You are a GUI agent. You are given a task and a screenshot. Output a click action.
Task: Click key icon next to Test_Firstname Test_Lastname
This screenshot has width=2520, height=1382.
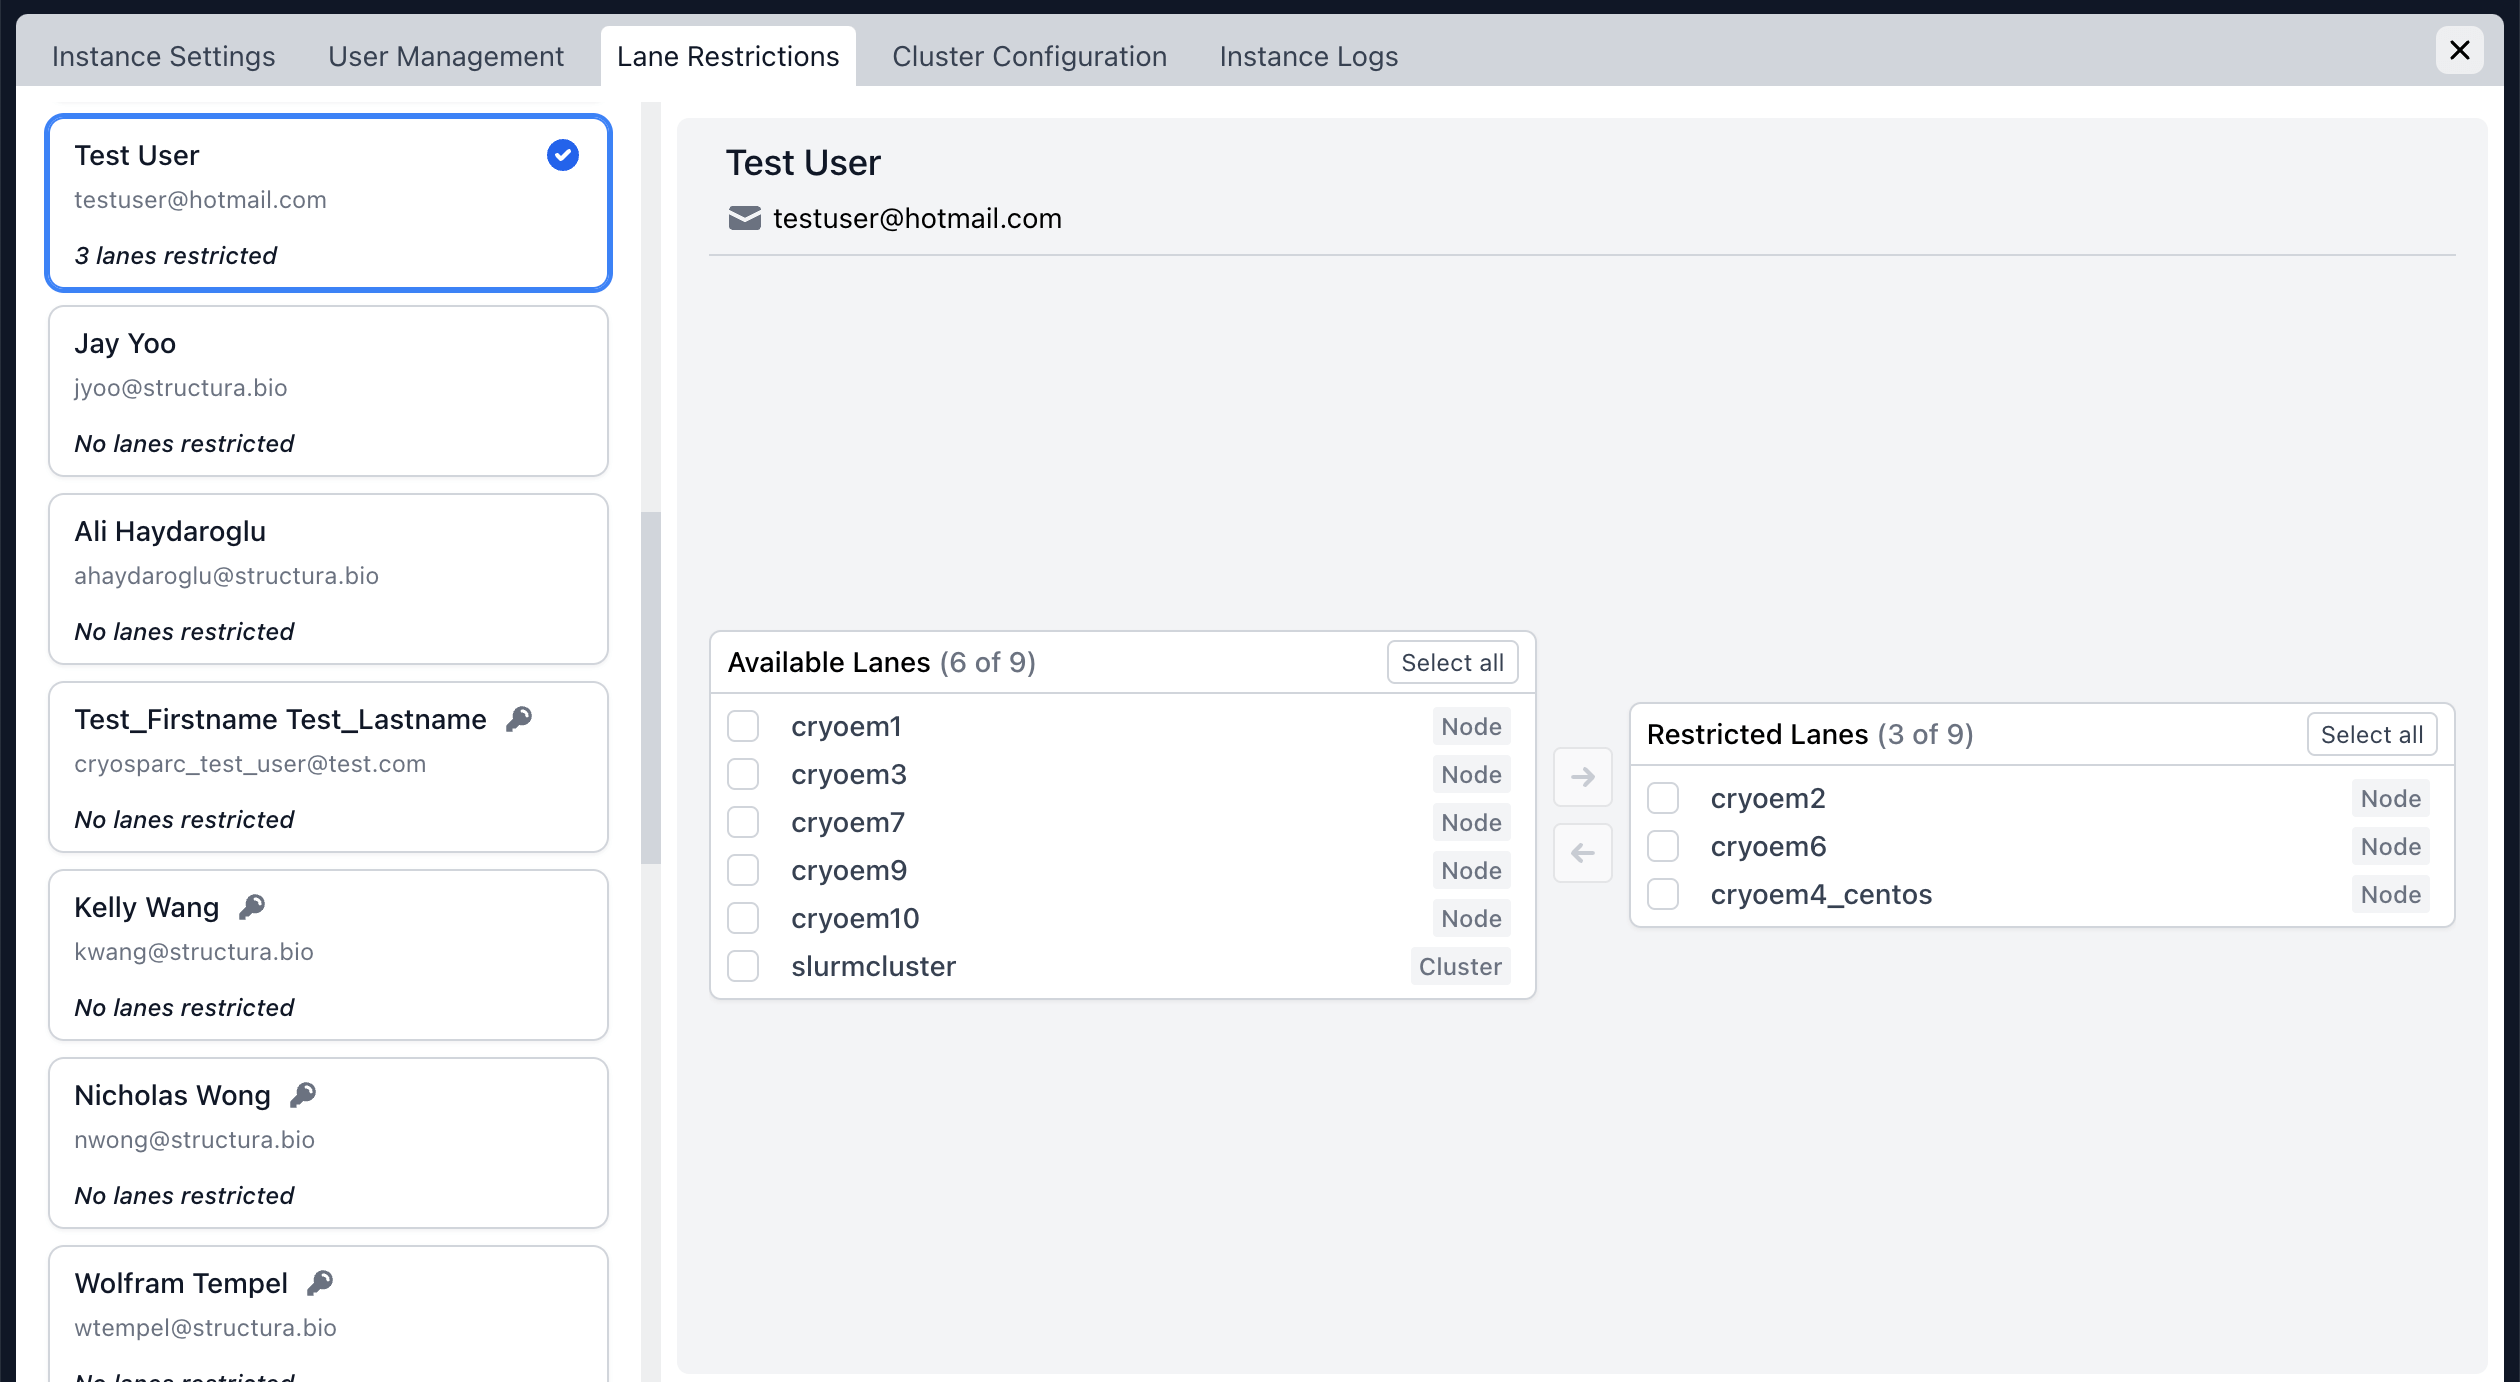coord(519,719)
